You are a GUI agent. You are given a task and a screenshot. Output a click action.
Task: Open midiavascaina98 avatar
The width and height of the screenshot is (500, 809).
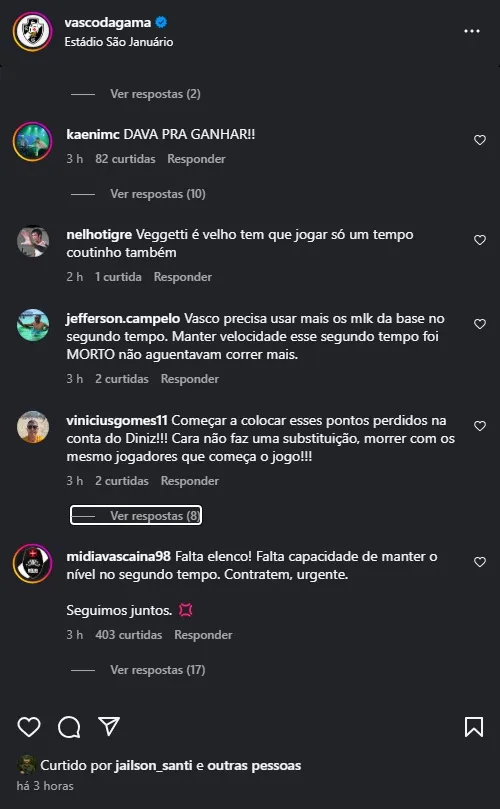(x=33, y=563)
